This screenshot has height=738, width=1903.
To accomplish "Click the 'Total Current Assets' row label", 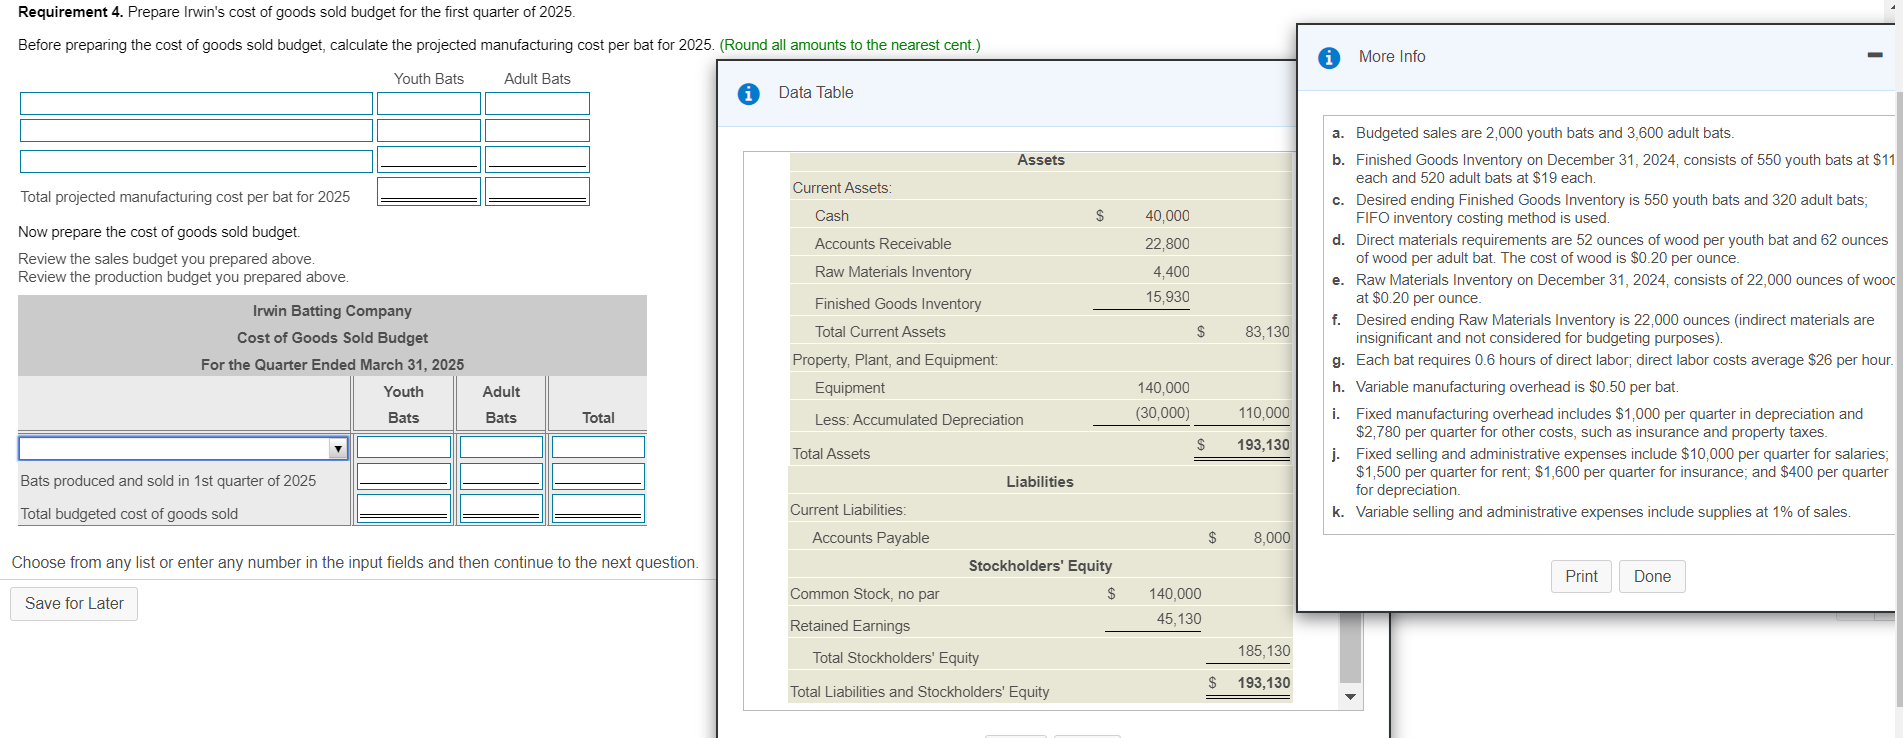I will pos(879,332).
